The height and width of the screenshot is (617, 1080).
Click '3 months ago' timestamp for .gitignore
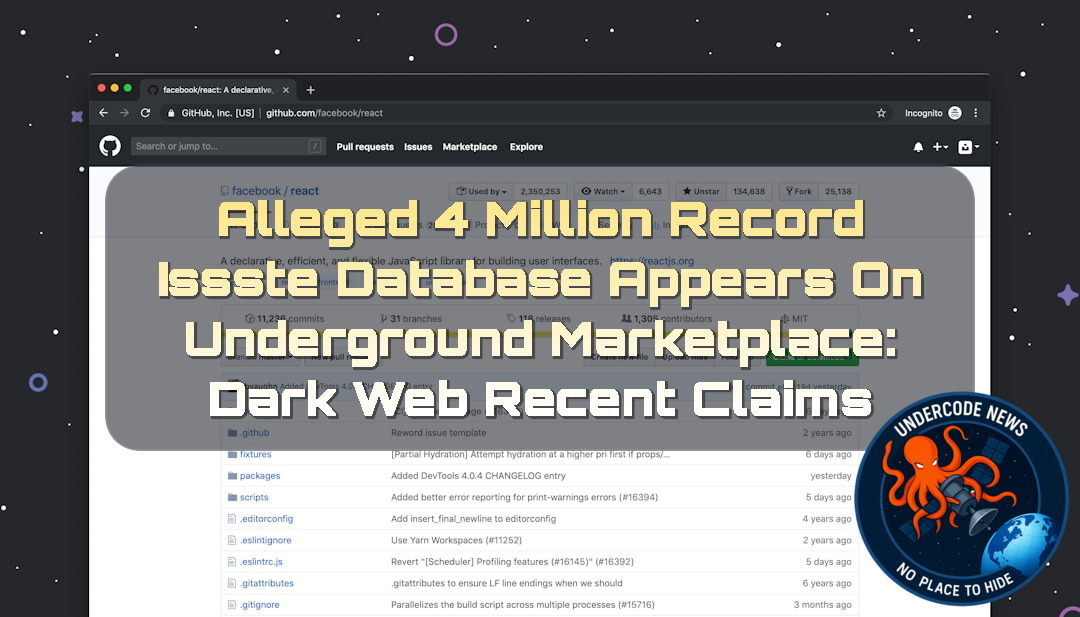(x=822, y=605)
